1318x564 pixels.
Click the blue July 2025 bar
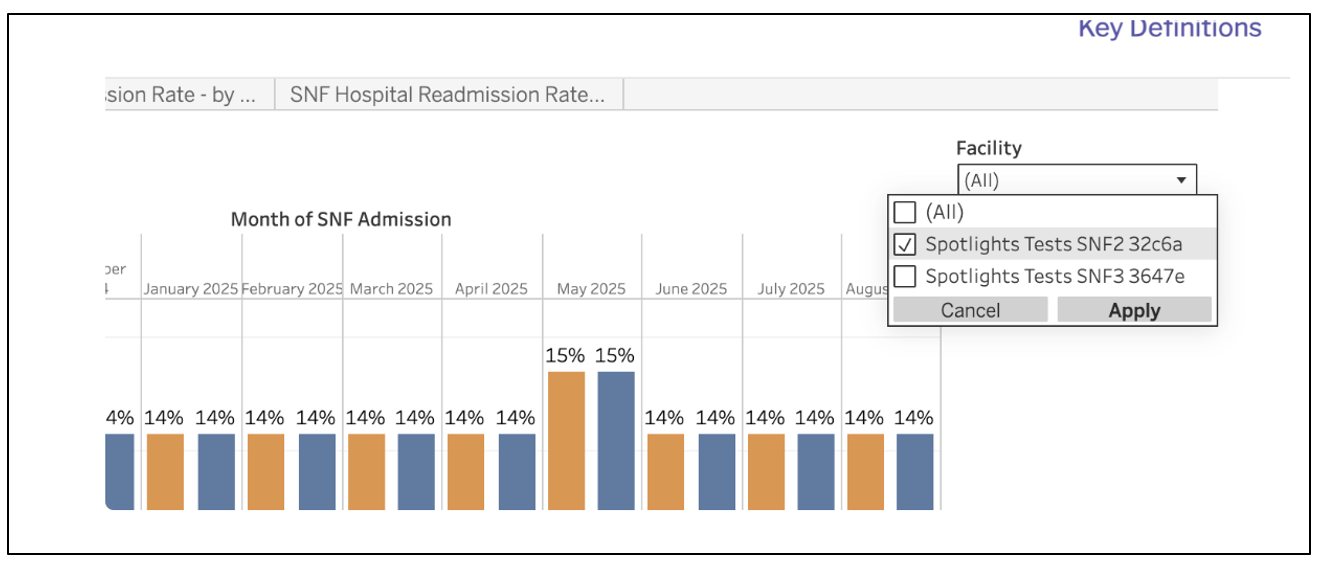[815, 471]
